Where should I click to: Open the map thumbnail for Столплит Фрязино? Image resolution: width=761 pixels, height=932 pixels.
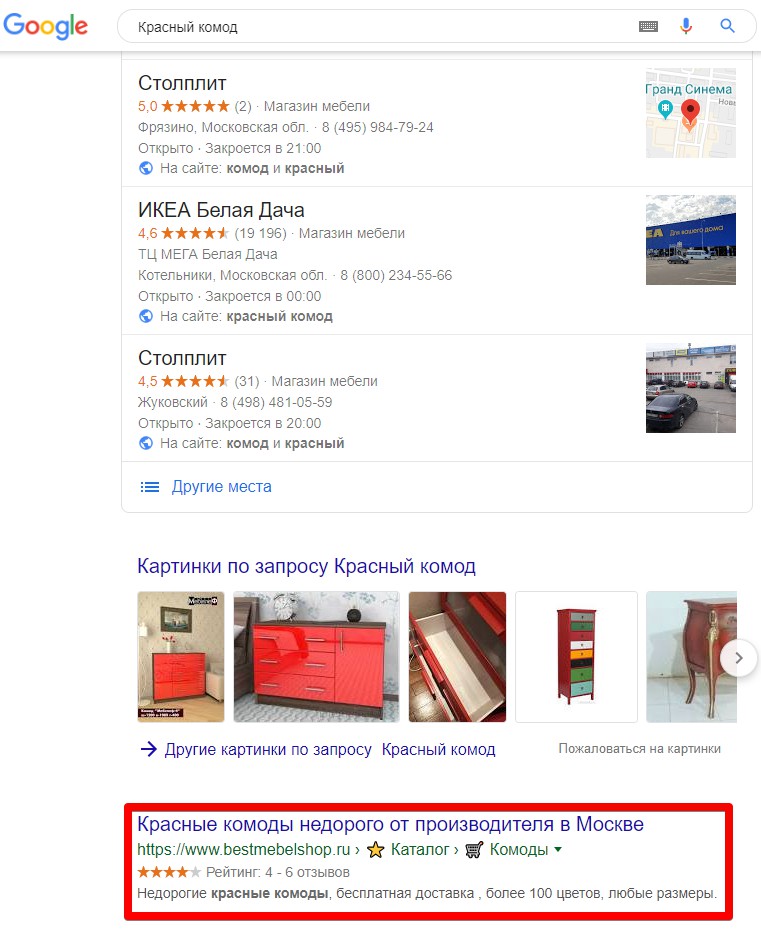pos(691,113)
